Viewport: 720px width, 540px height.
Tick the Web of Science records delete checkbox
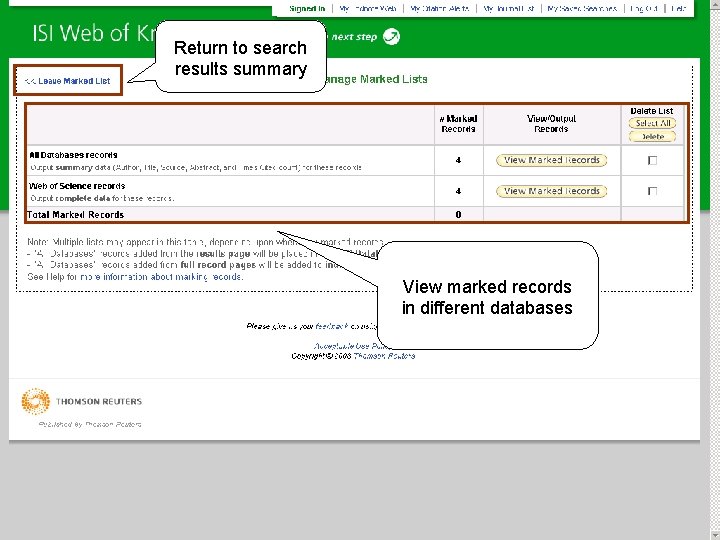click(652, 191)
